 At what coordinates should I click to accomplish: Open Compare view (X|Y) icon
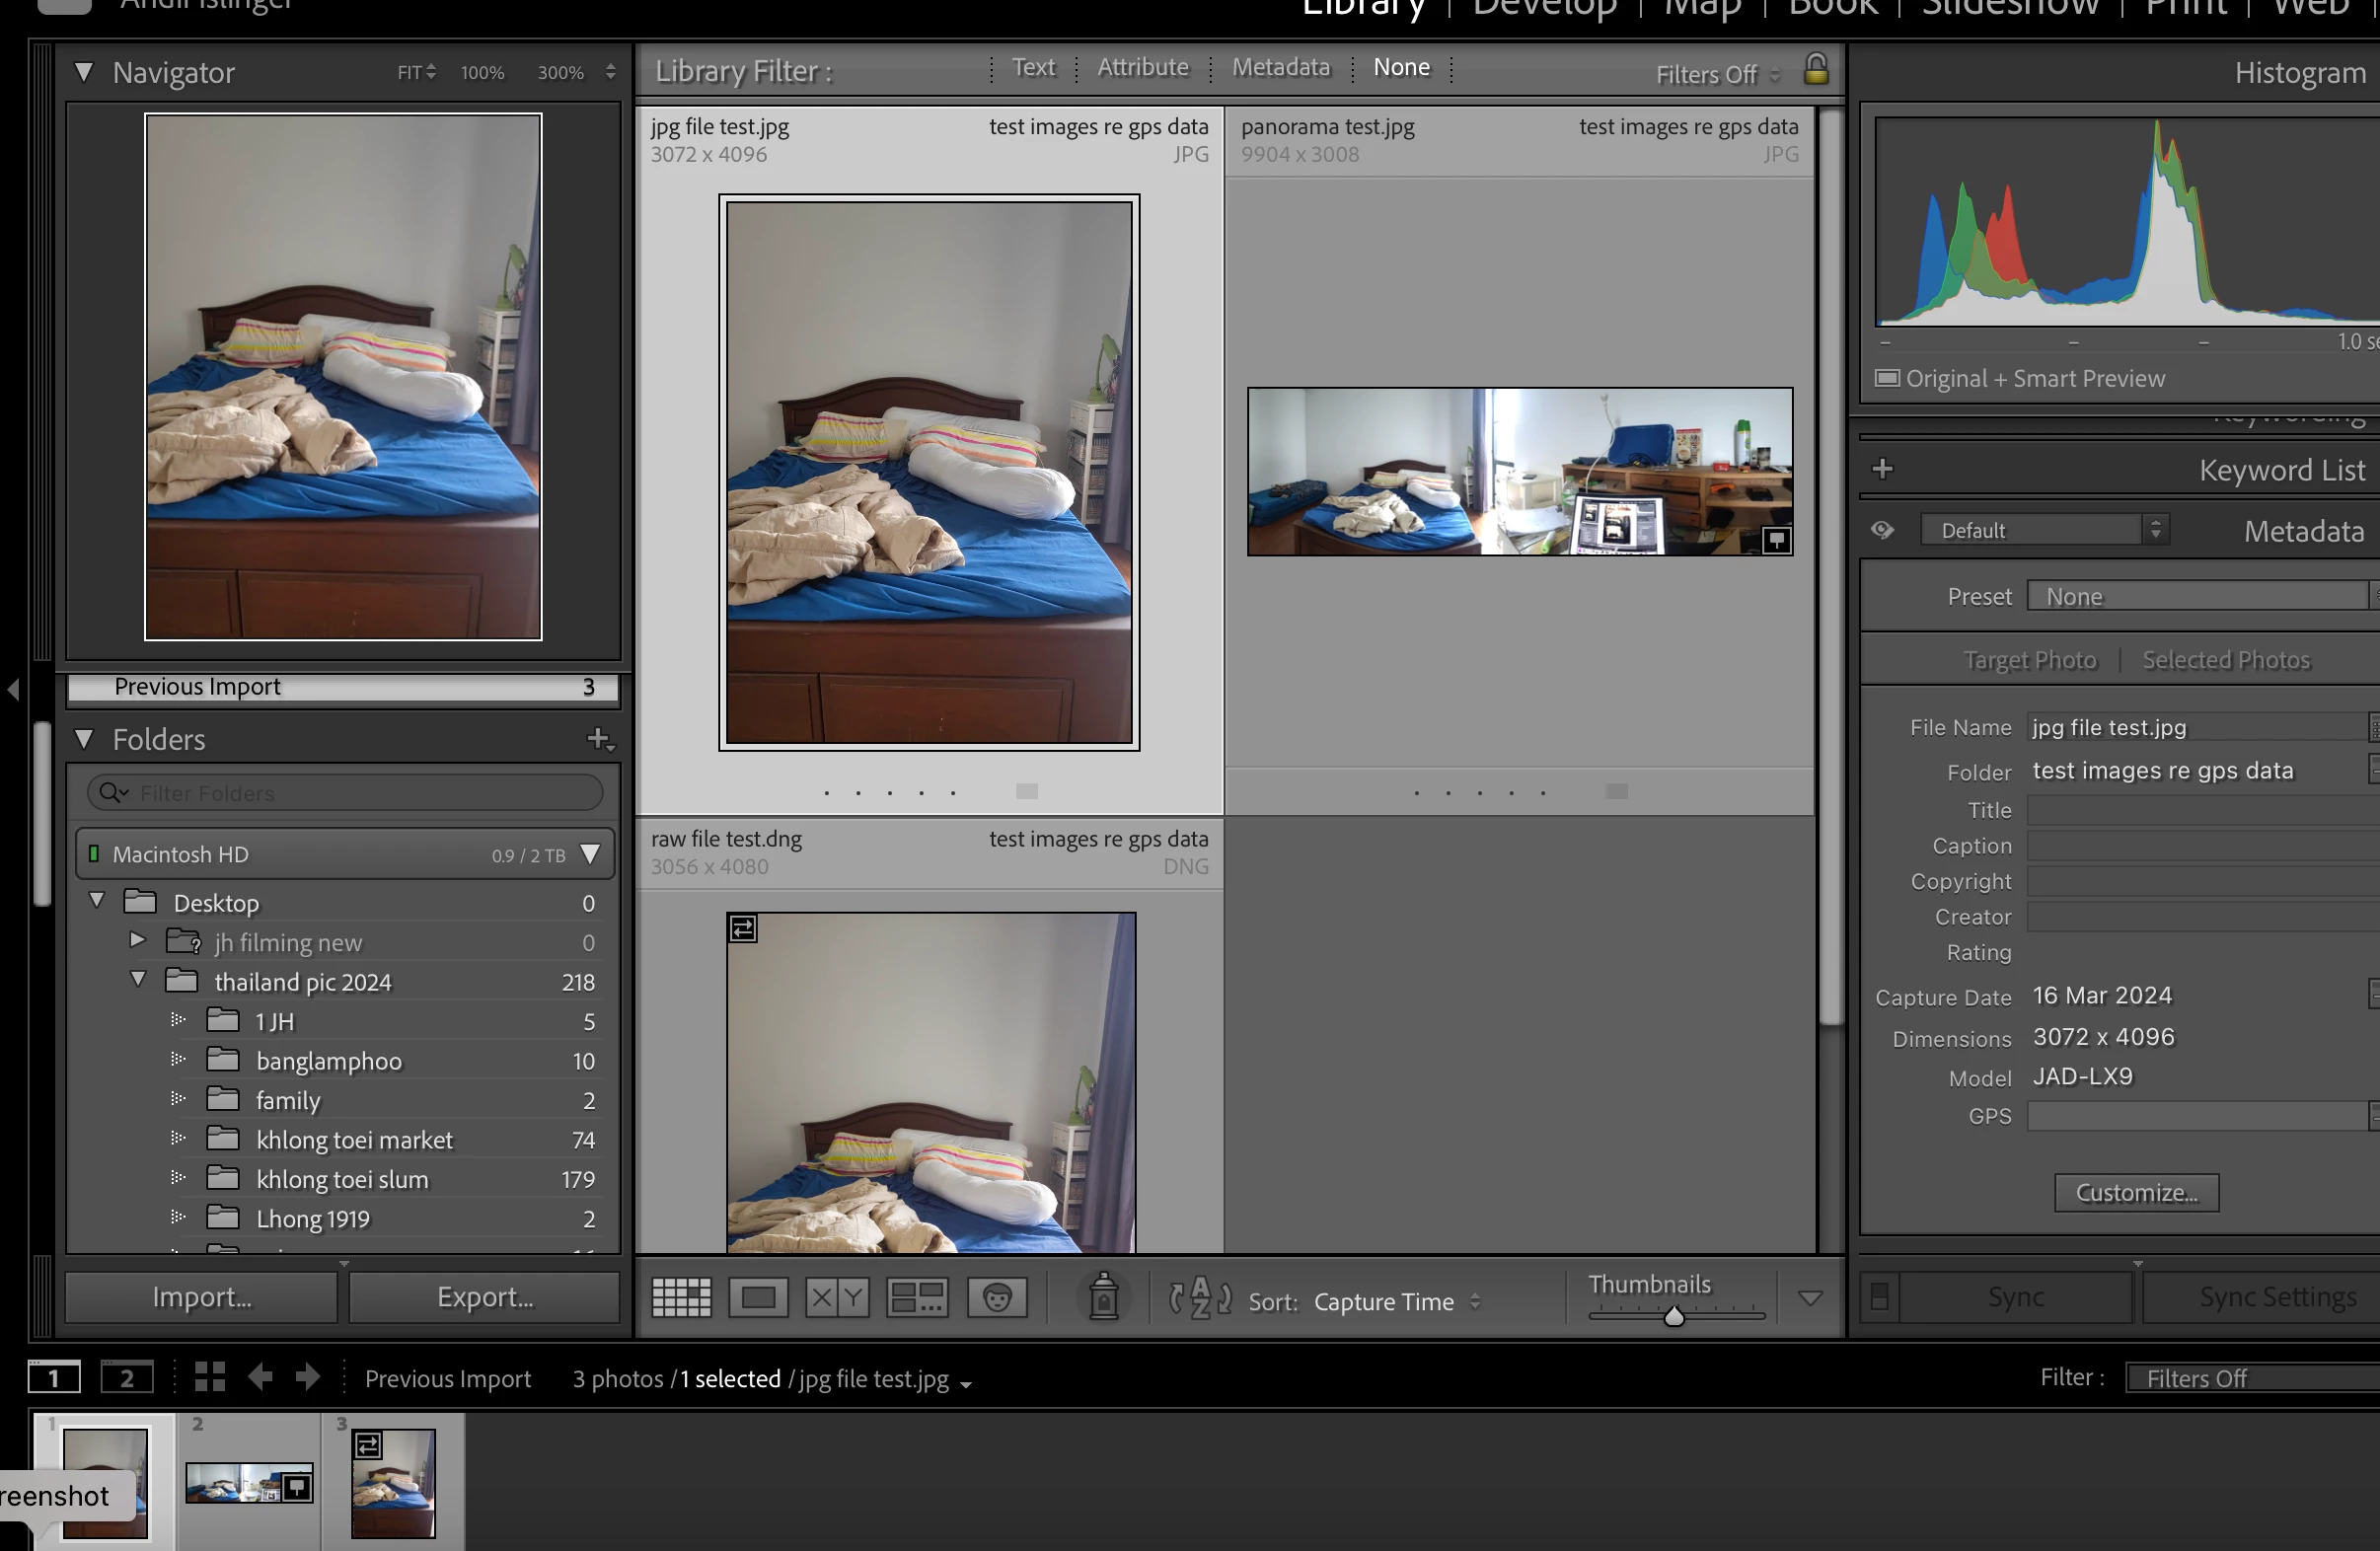837,1298
